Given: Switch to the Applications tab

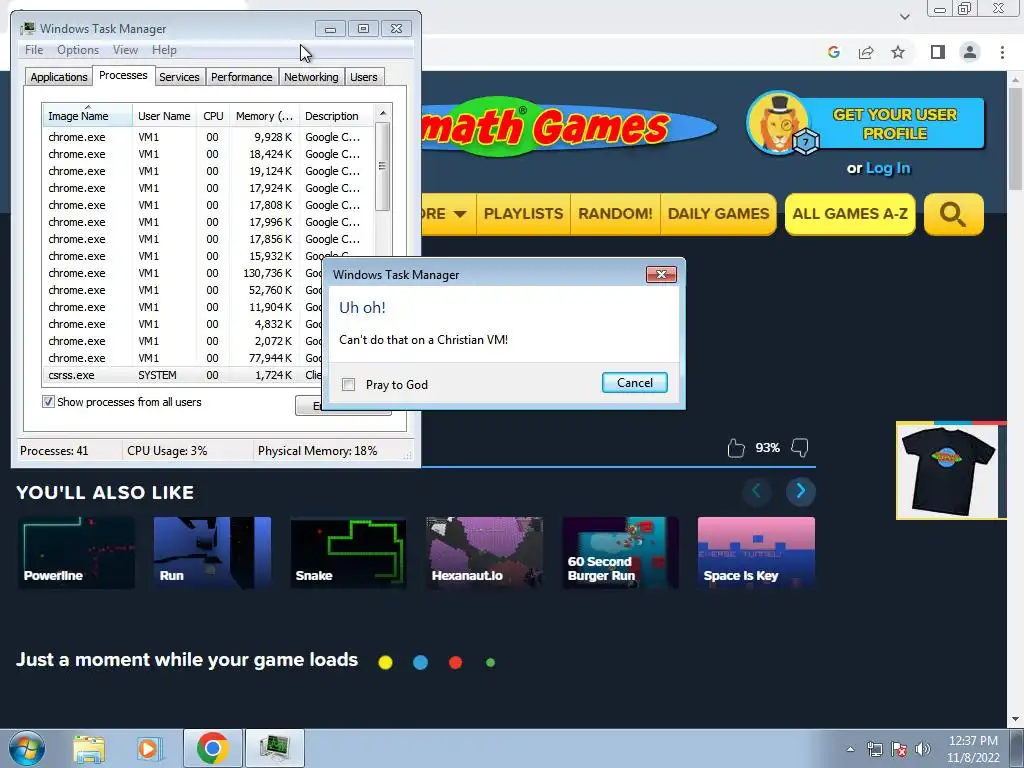Looking at the screenshot, I should tap(59, 77).
